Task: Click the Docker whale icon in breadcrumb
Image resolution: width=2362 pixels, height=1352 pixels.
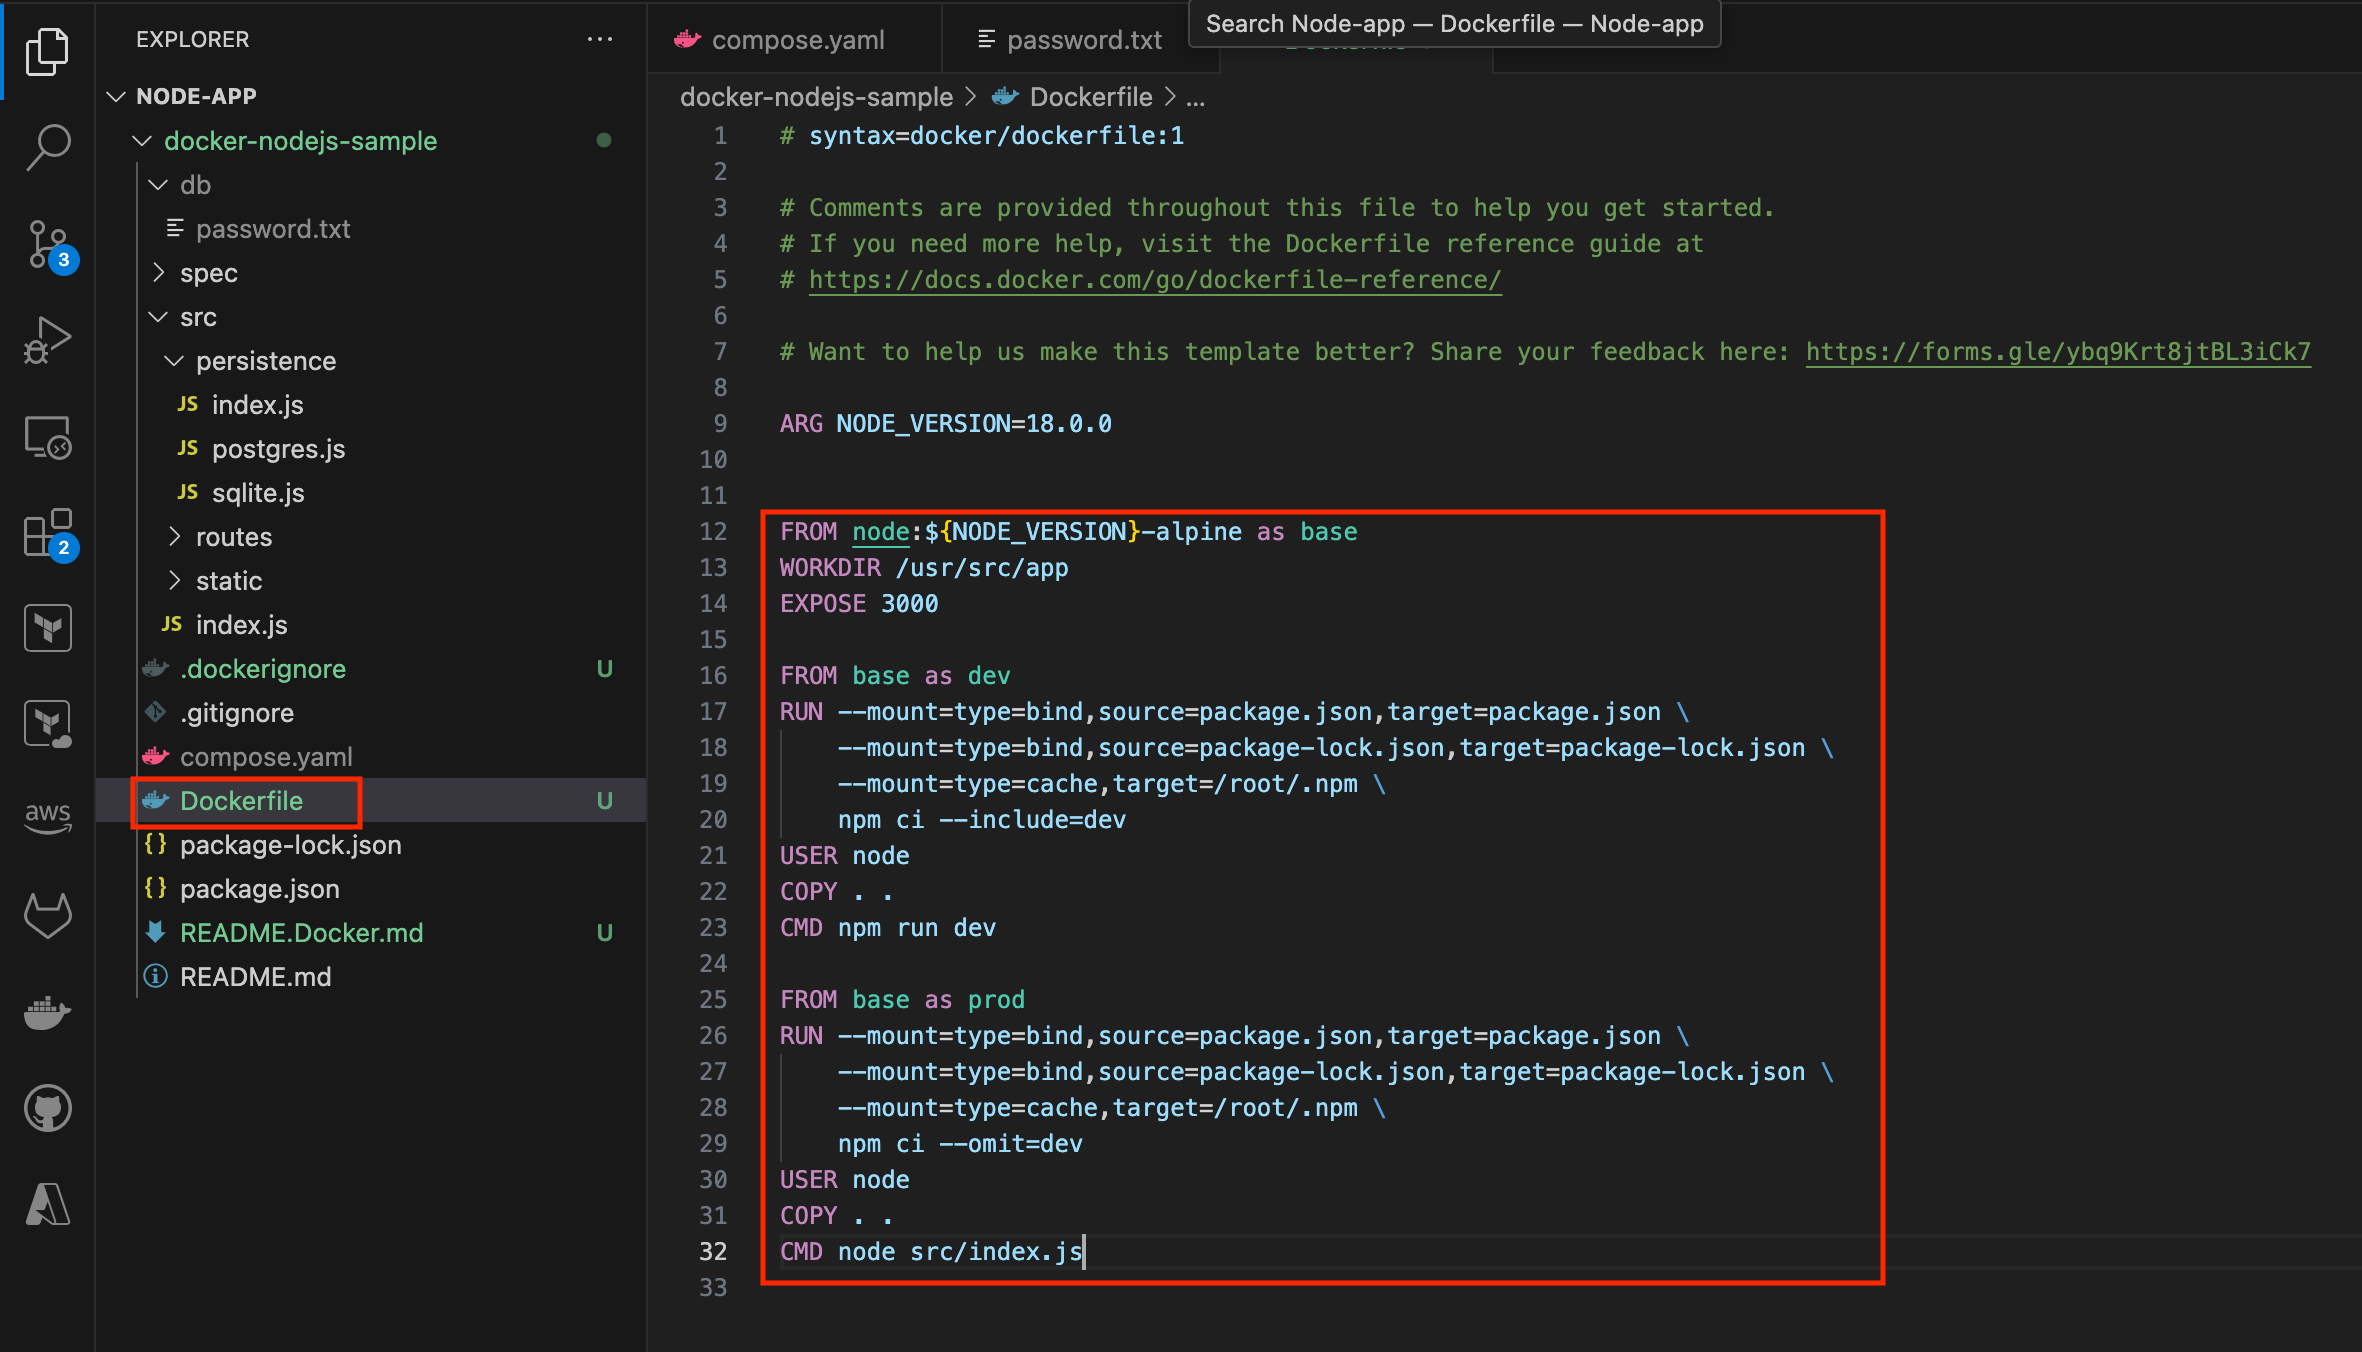Action: tap(1005, 97)
